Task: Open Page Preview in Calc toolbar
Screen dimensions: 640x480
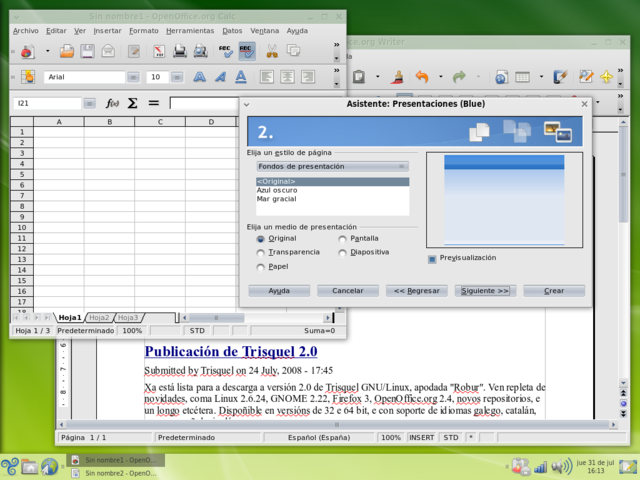Action: point(200,51)
